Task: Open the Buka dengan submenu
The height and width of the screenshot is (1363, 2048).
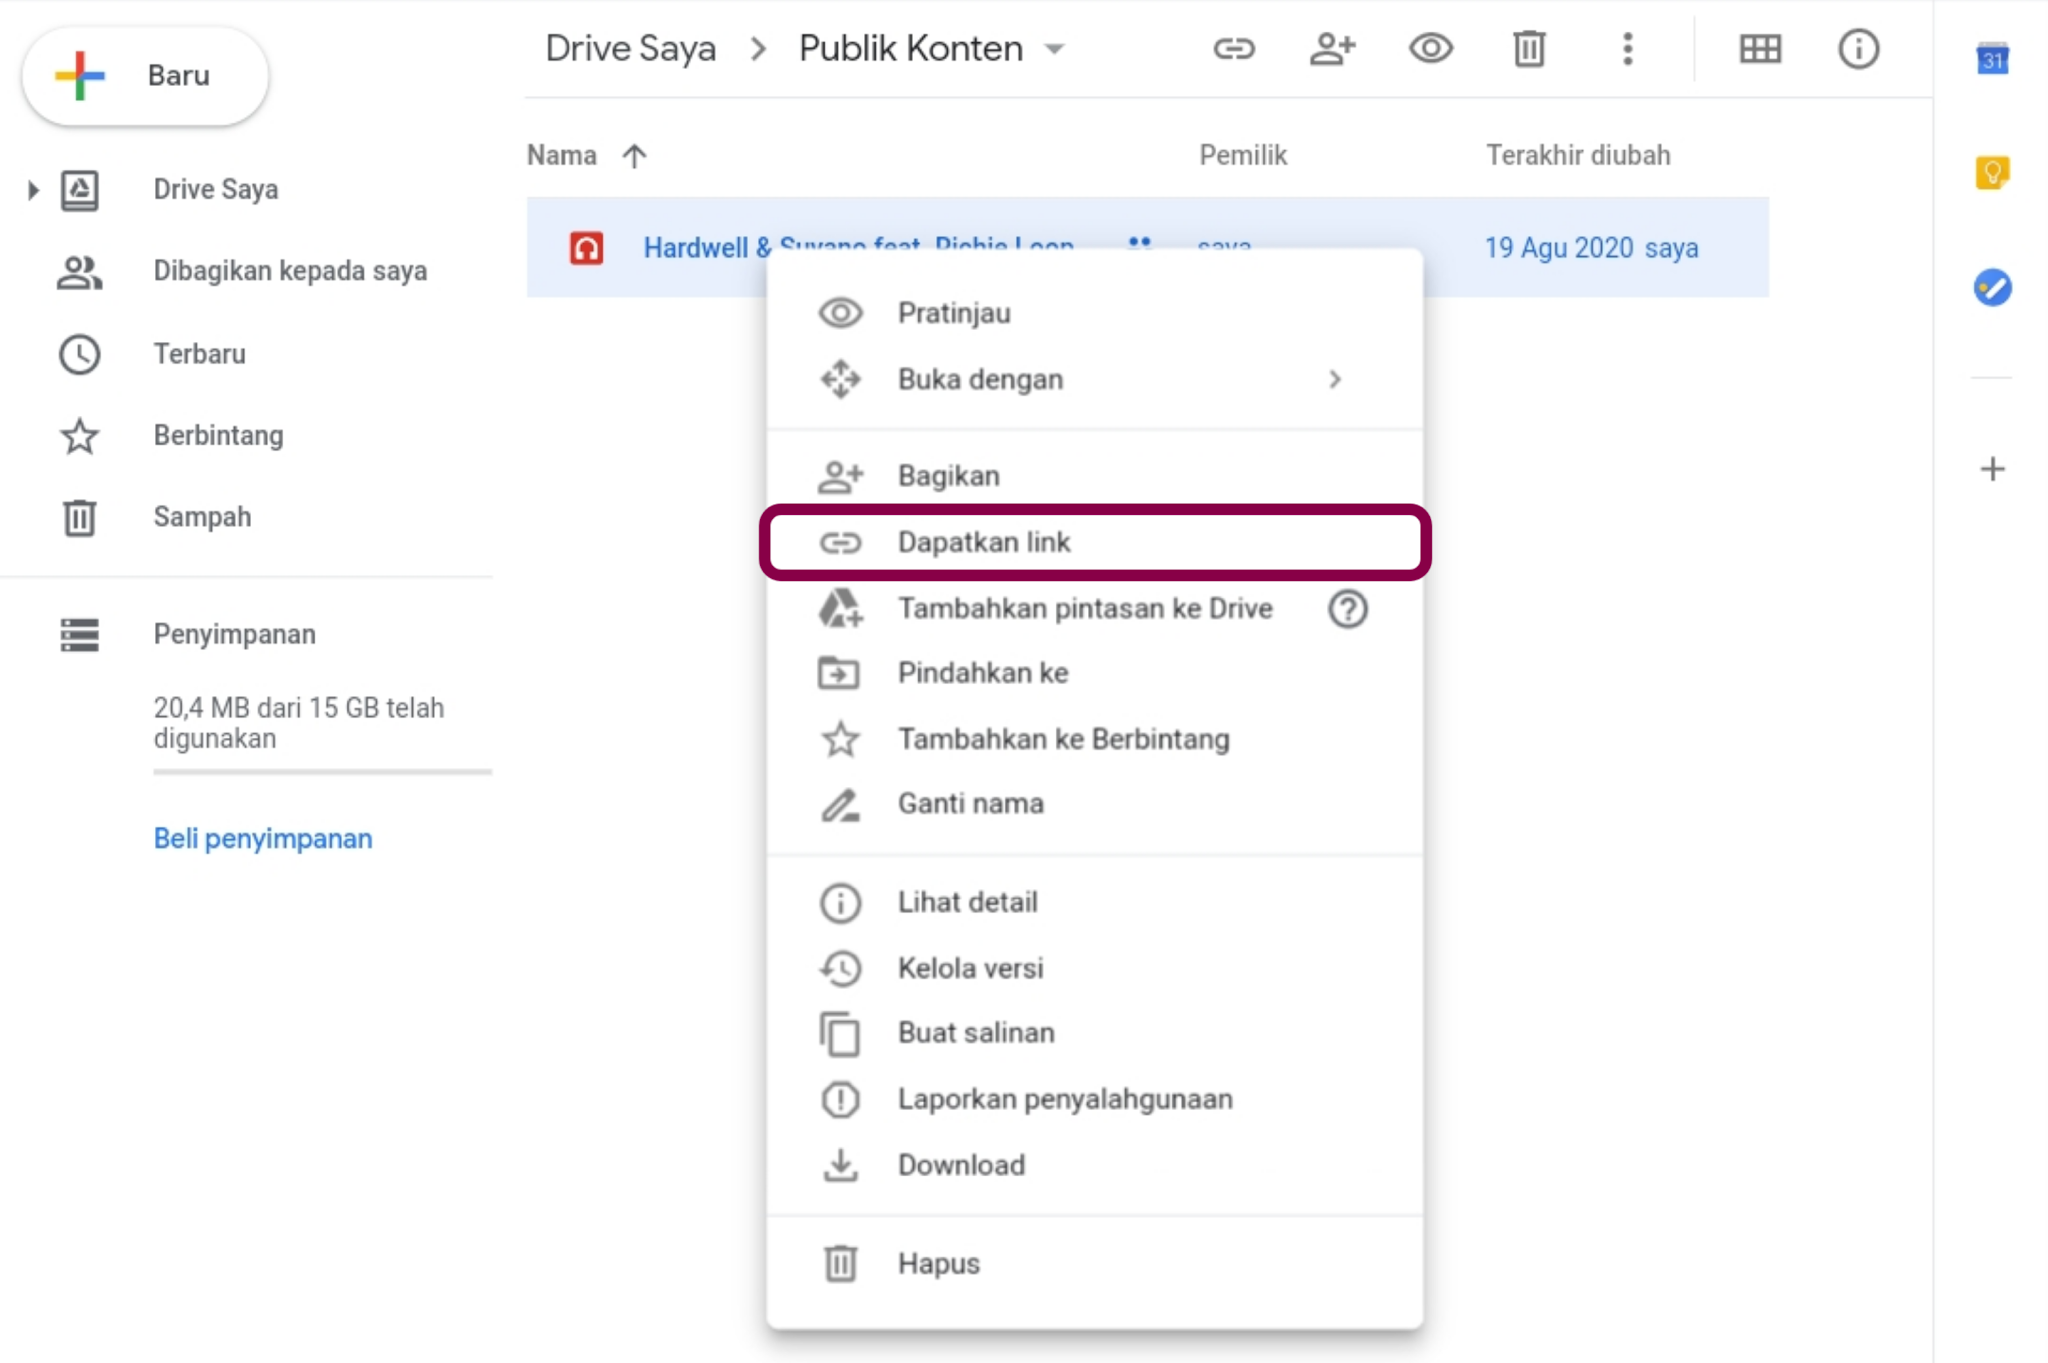Action: (x=1094, y=379)
